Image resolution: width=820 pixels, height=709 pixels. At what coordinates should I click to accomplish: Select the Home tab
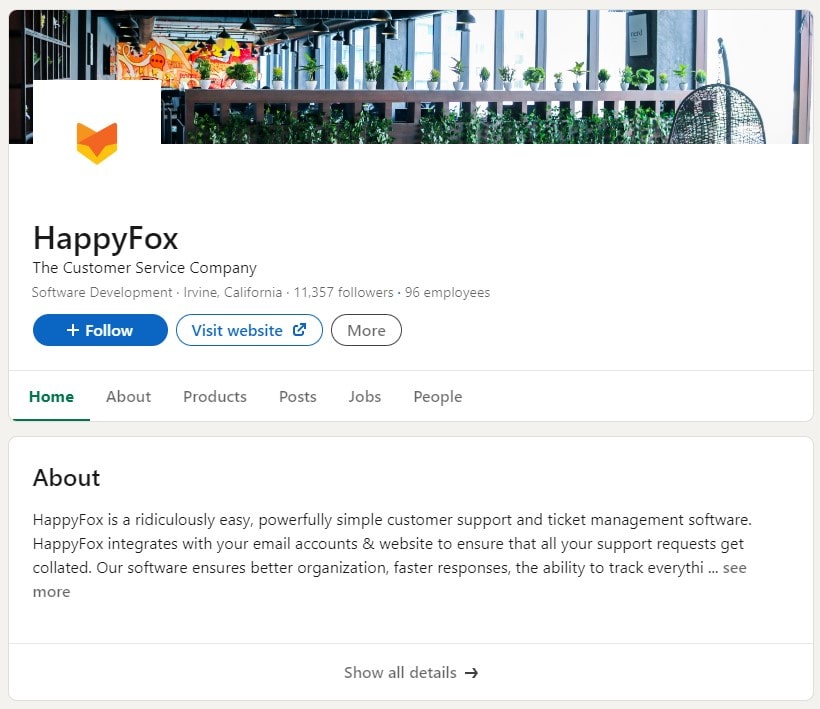pos(51,396)
